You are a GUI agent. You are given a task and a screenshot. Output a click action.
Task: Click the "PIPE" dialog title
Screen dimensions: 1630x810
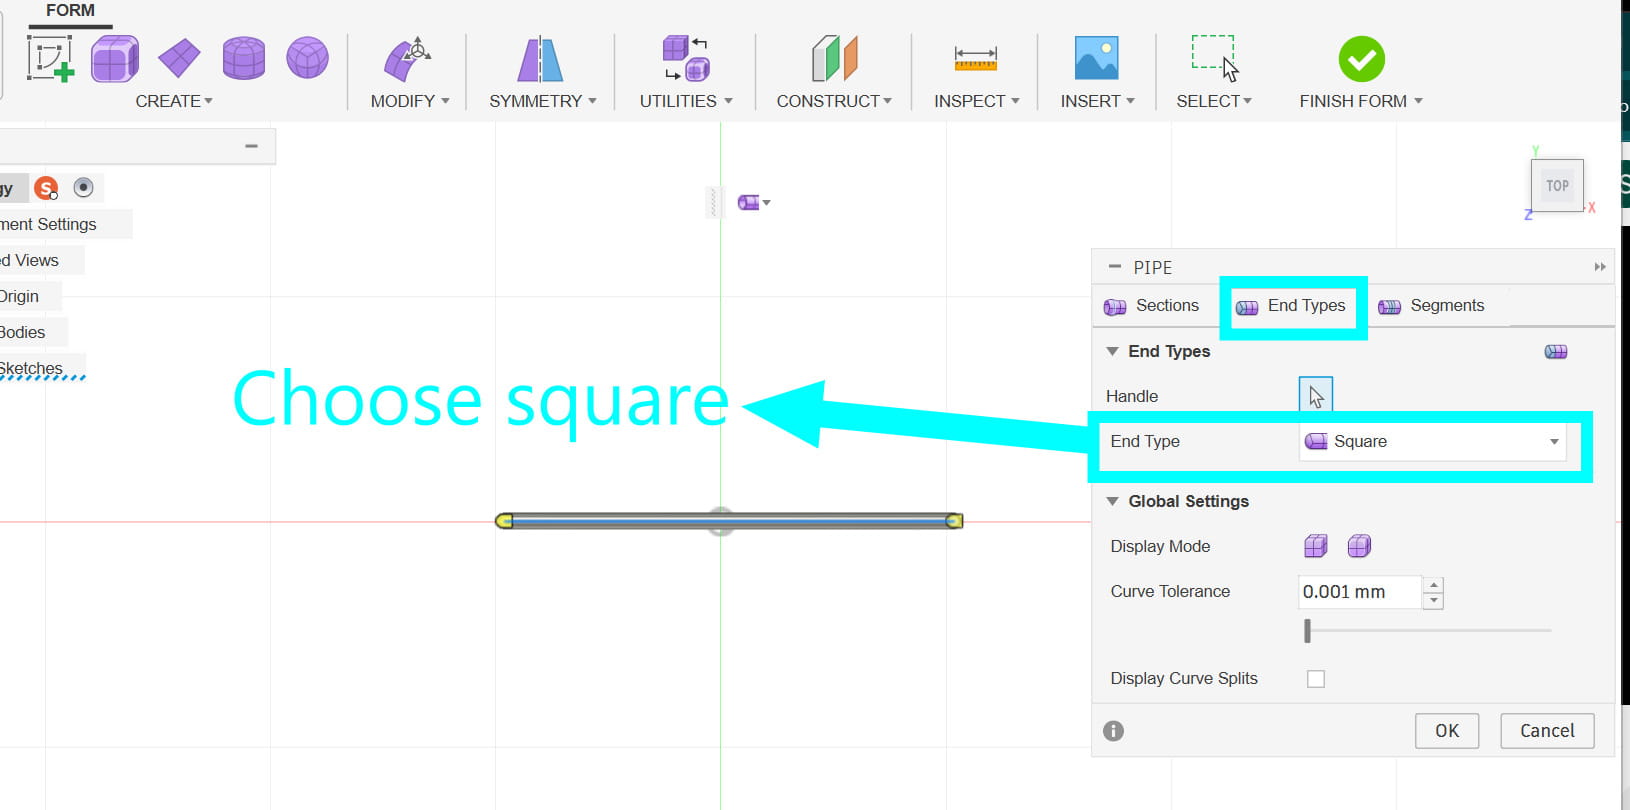coord(1152,267)
